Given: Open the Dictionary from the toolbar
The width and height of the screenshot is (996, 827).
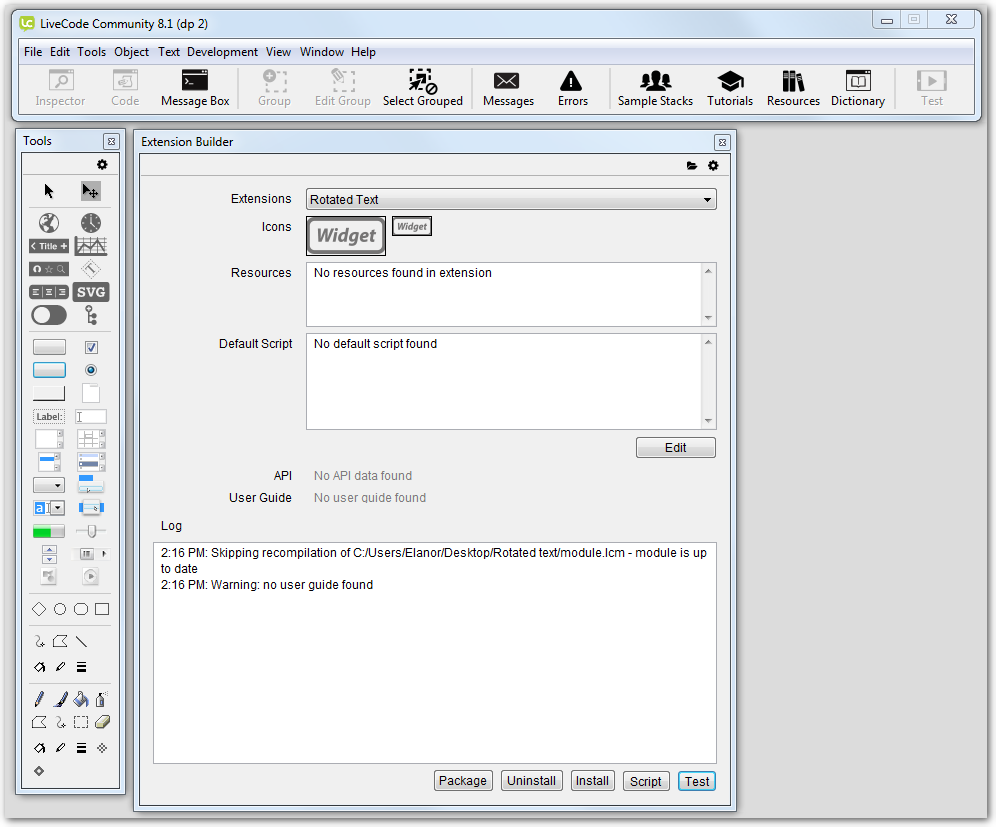Looking at the screenshot, I should (x=857, y=87).
